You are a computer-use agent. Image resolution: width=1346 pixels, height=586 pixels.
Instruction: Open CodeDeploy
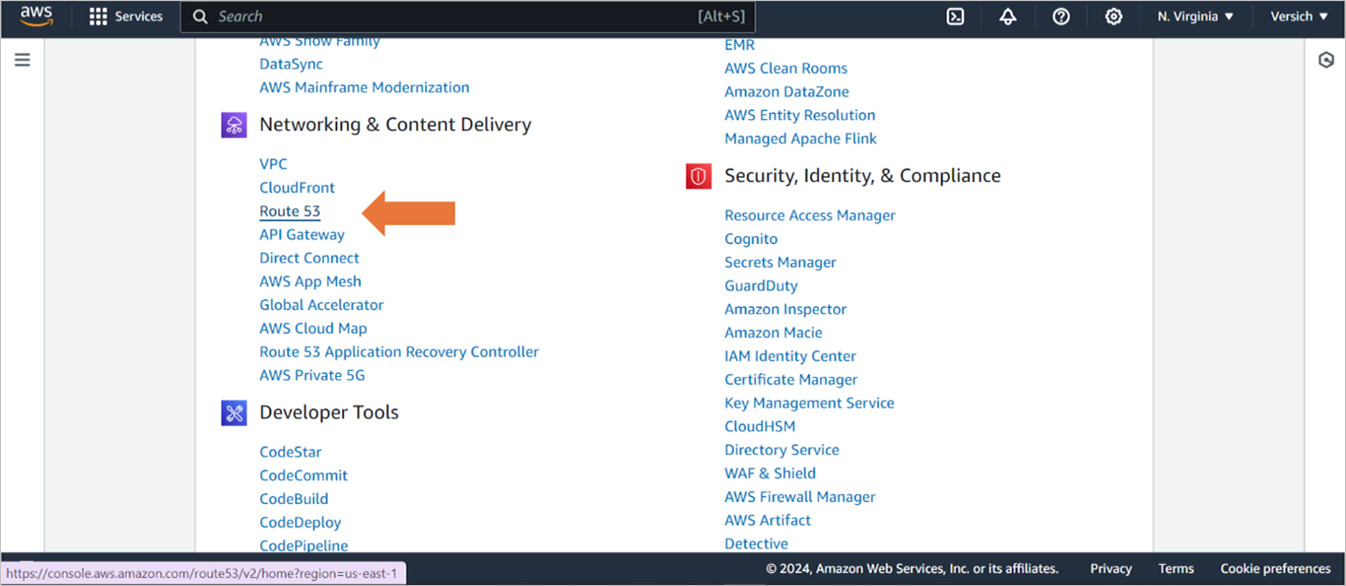(x=300, y=523)
